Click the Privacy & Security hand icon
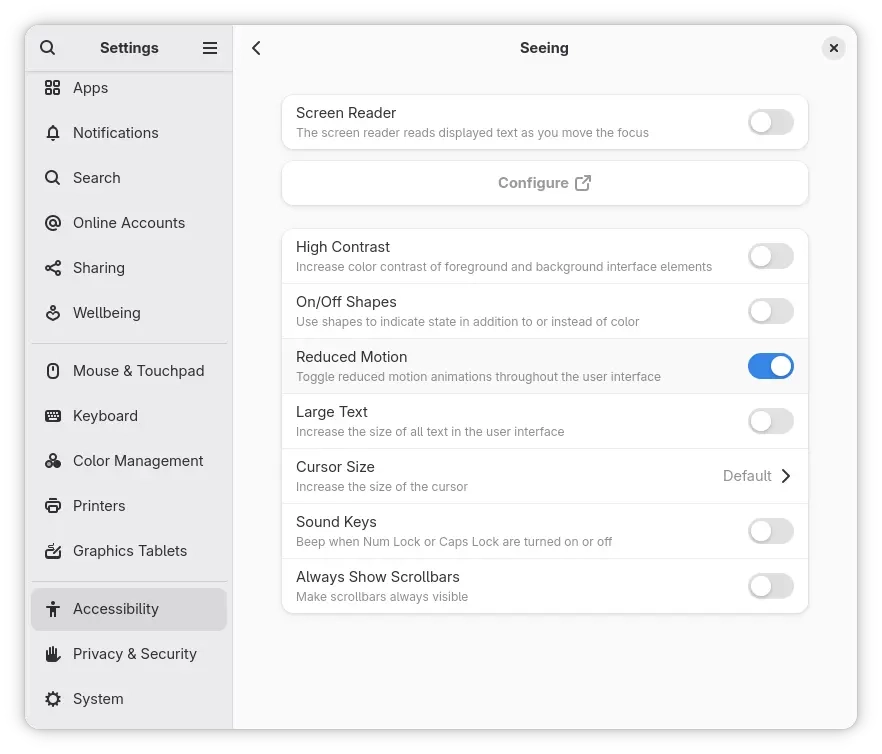The height and width of the screenshot is (754, 882). (x=53, y=654)
